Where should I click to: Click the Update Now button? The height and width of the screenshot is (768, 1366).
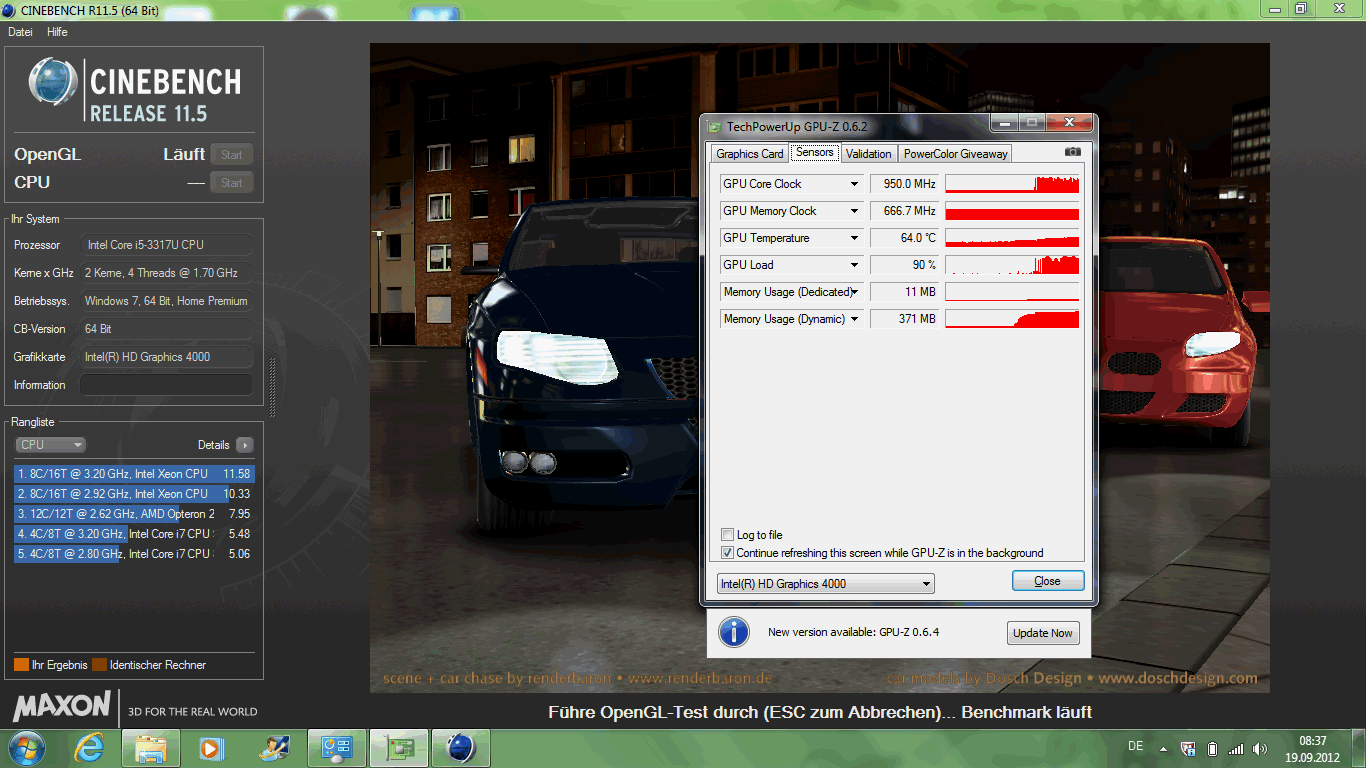click(1043, 633)
